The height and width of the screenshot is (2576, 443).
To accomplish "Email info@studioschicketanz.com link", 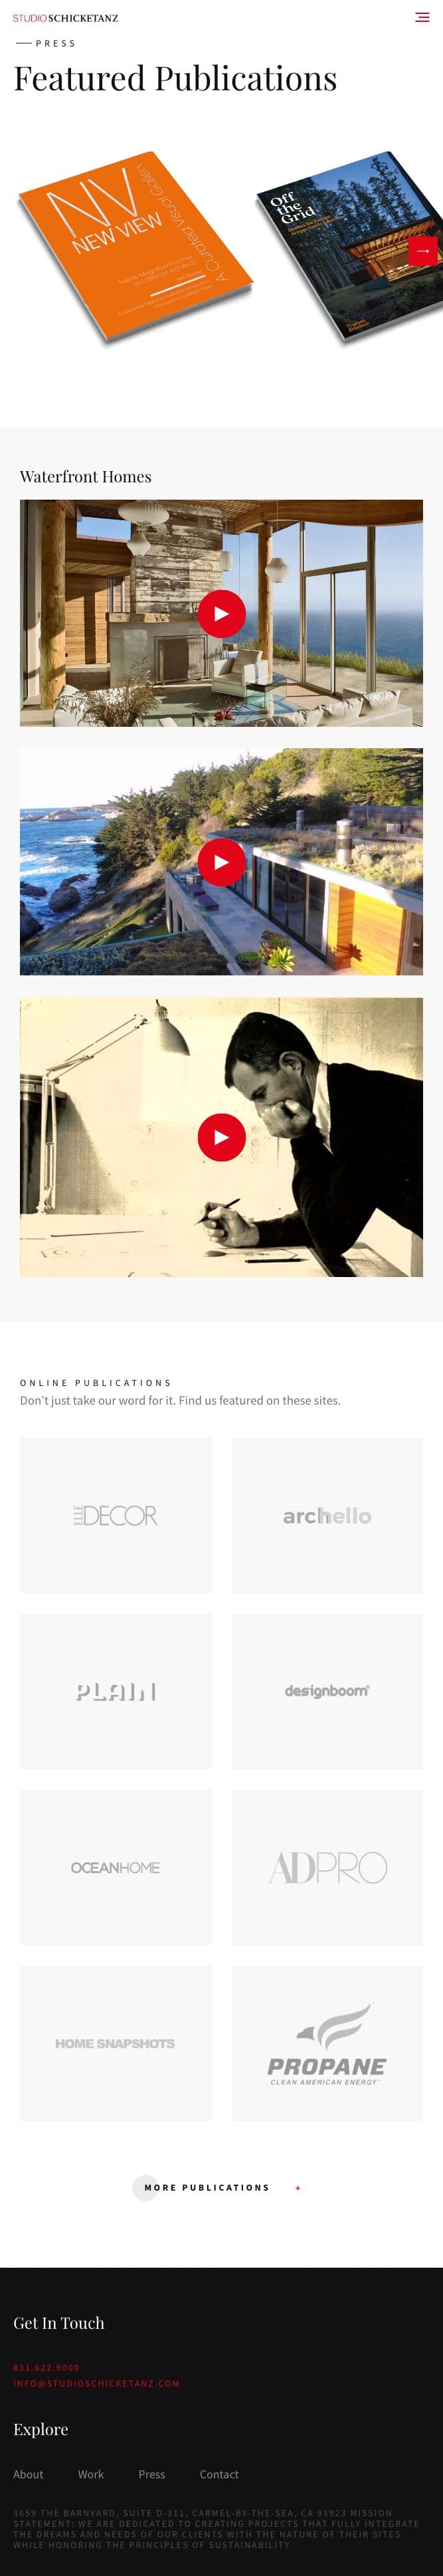I will 96,2383.
